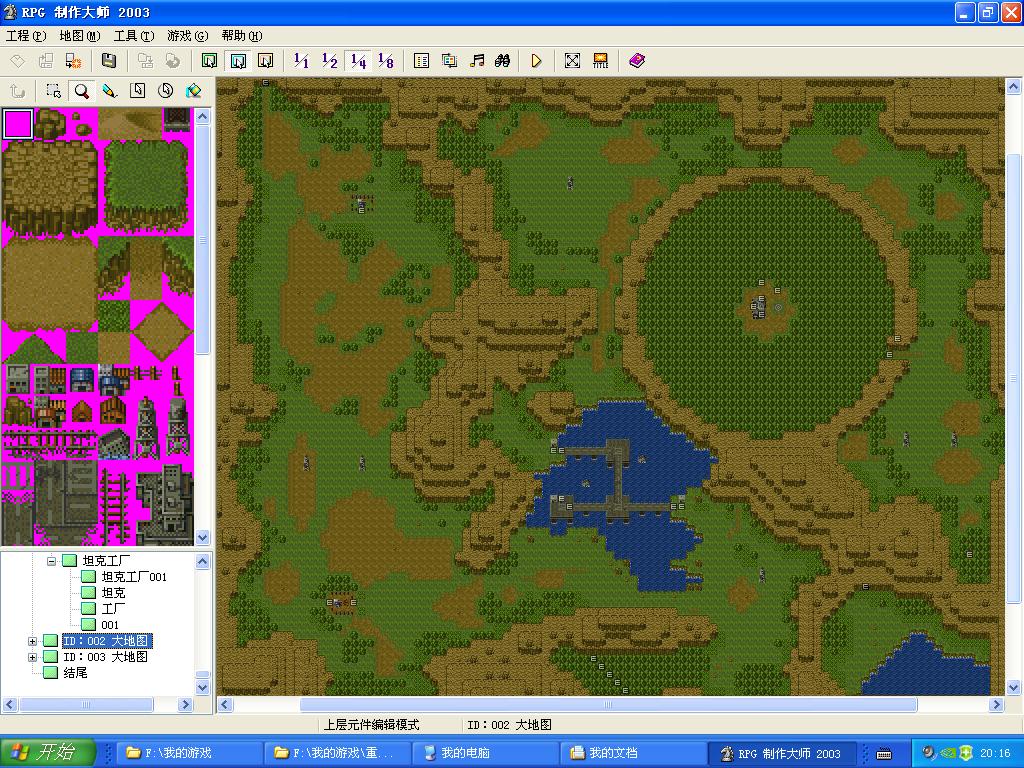The height and width of the screenshot is (768, 1024).
Task: Click the Undo arrow icon
Action: tap(18, 91)
